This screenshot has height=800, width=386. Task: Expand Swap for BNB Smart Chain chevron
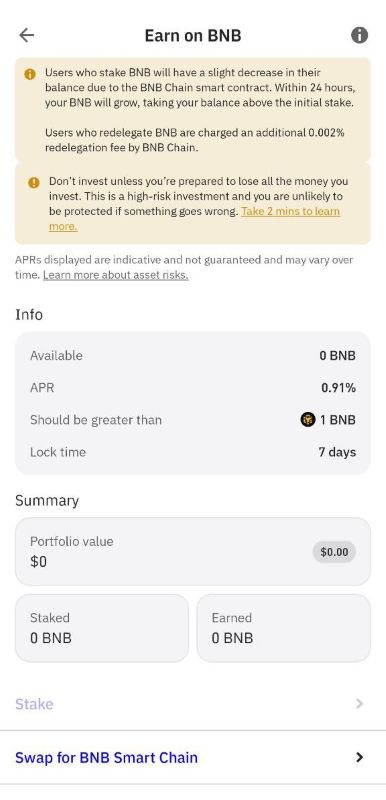click(x=359, y=757)
